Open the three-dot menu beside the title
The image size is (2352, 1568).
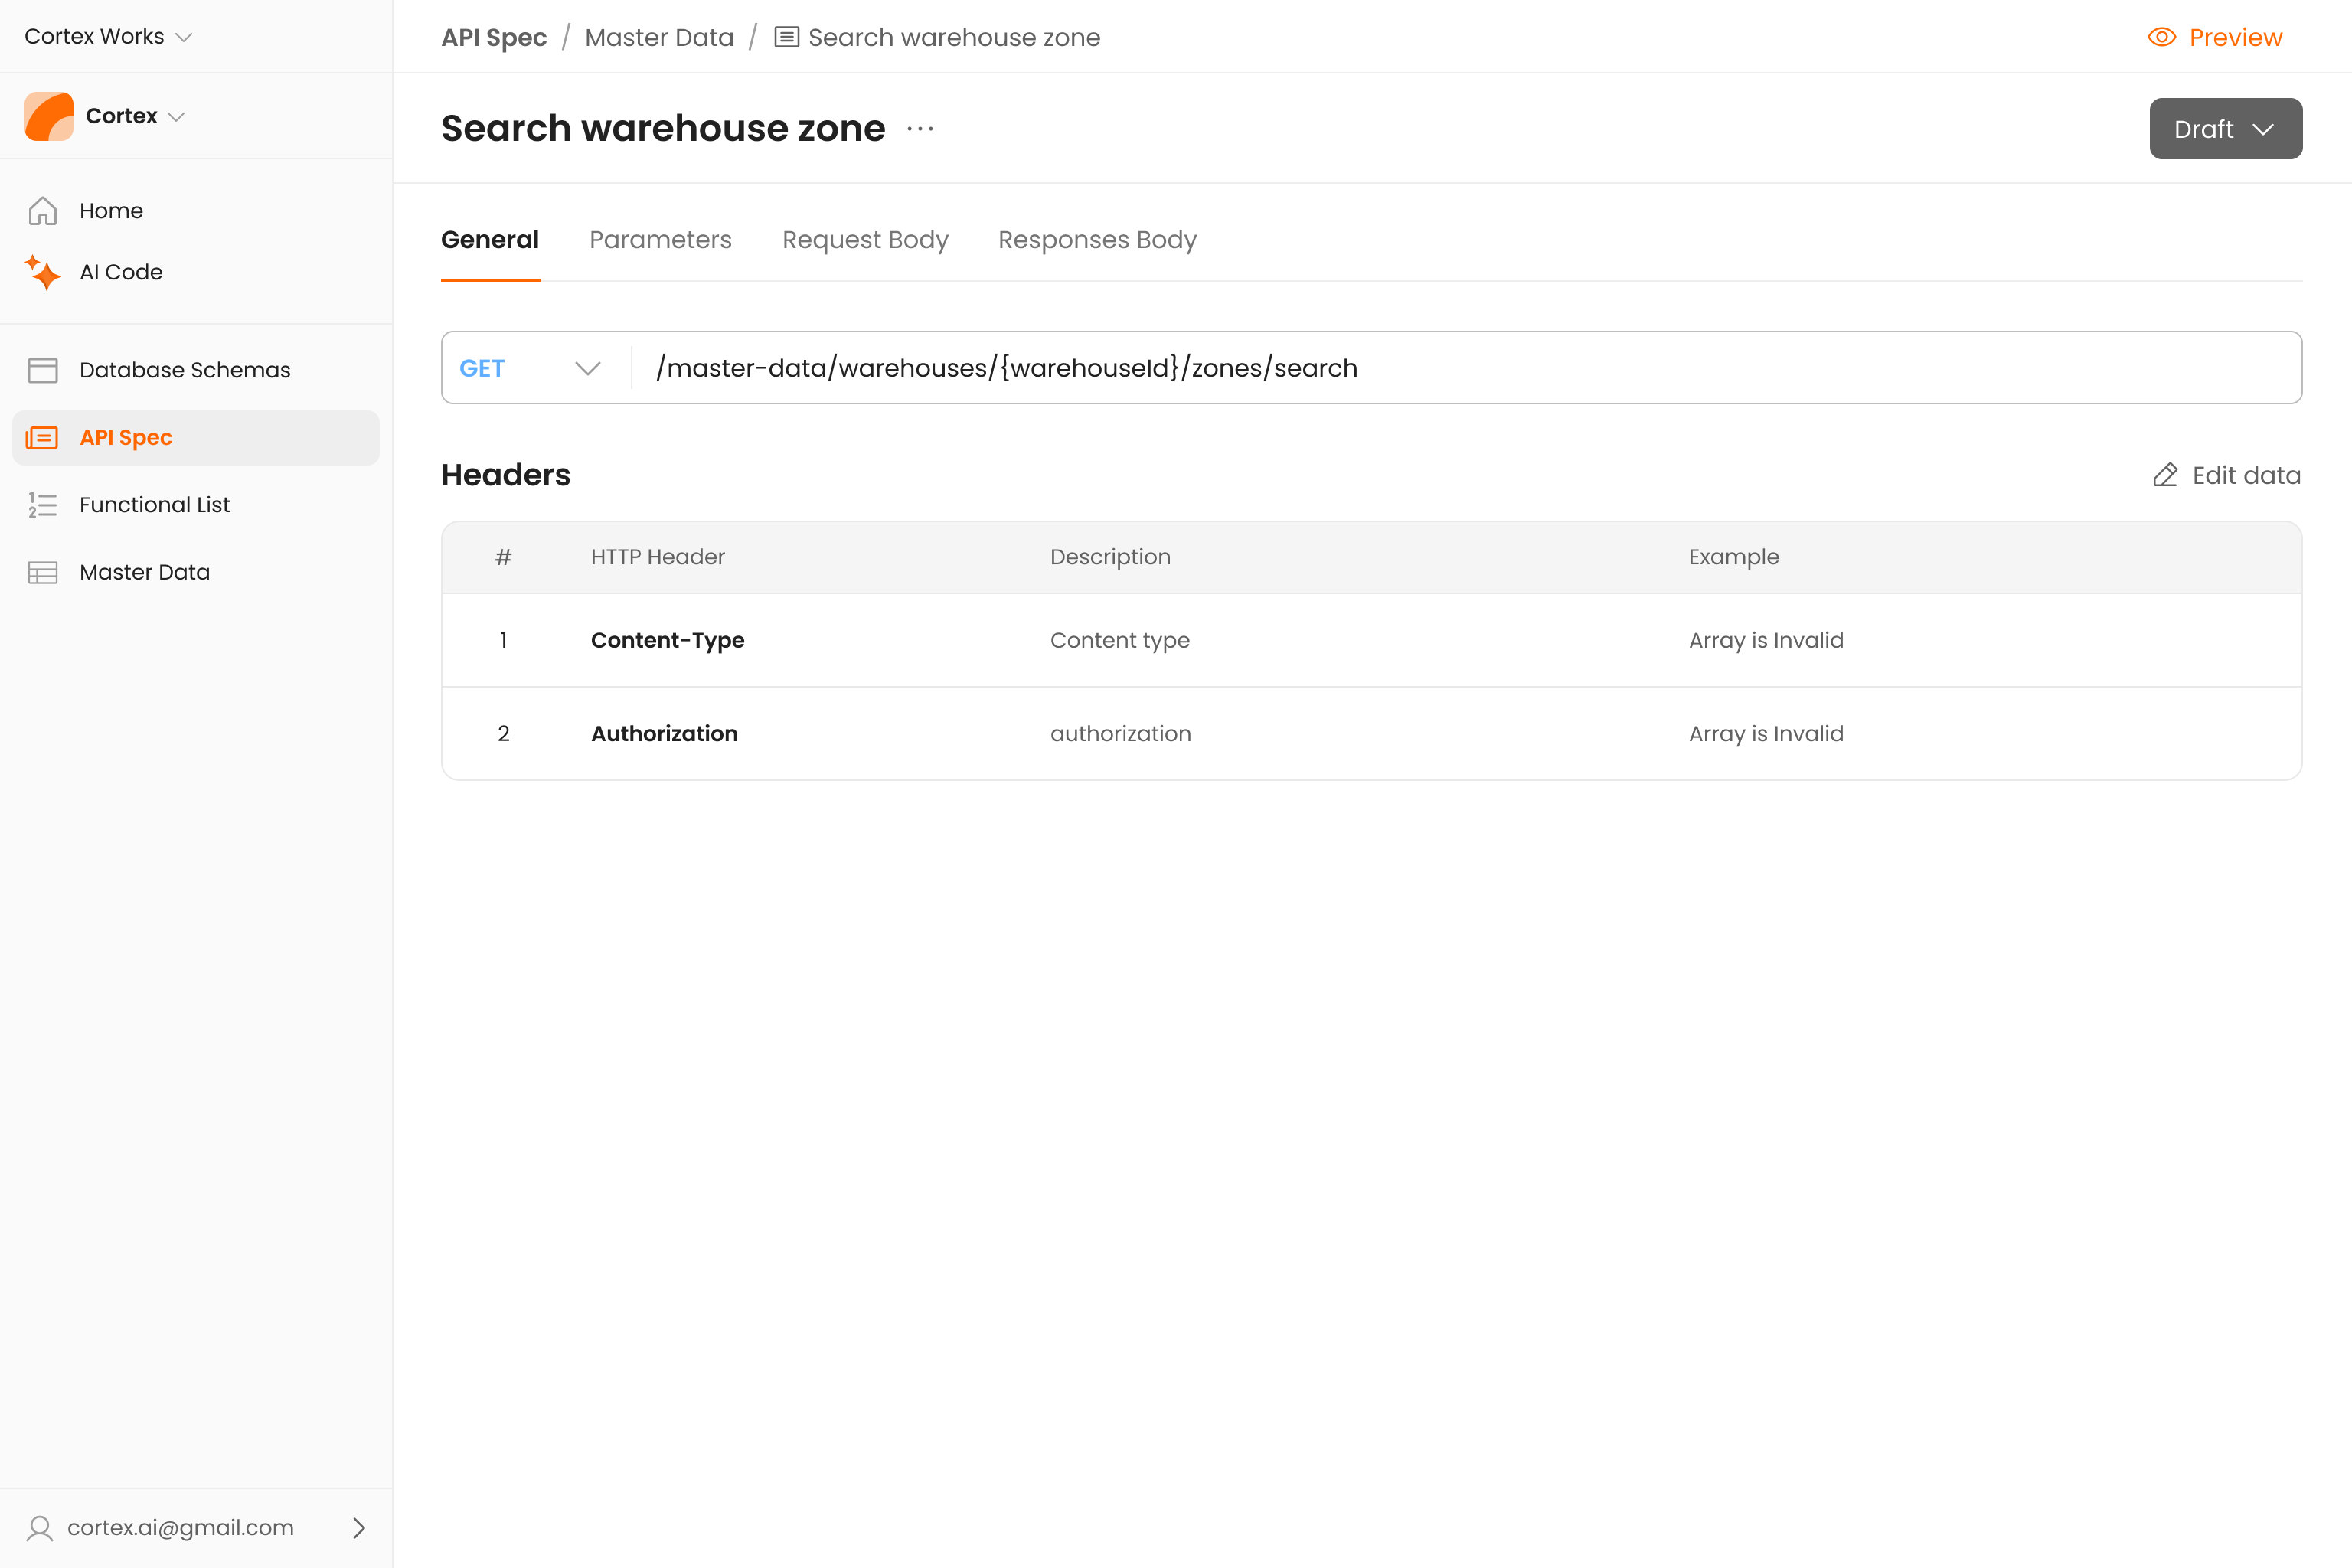pos(920,129)
